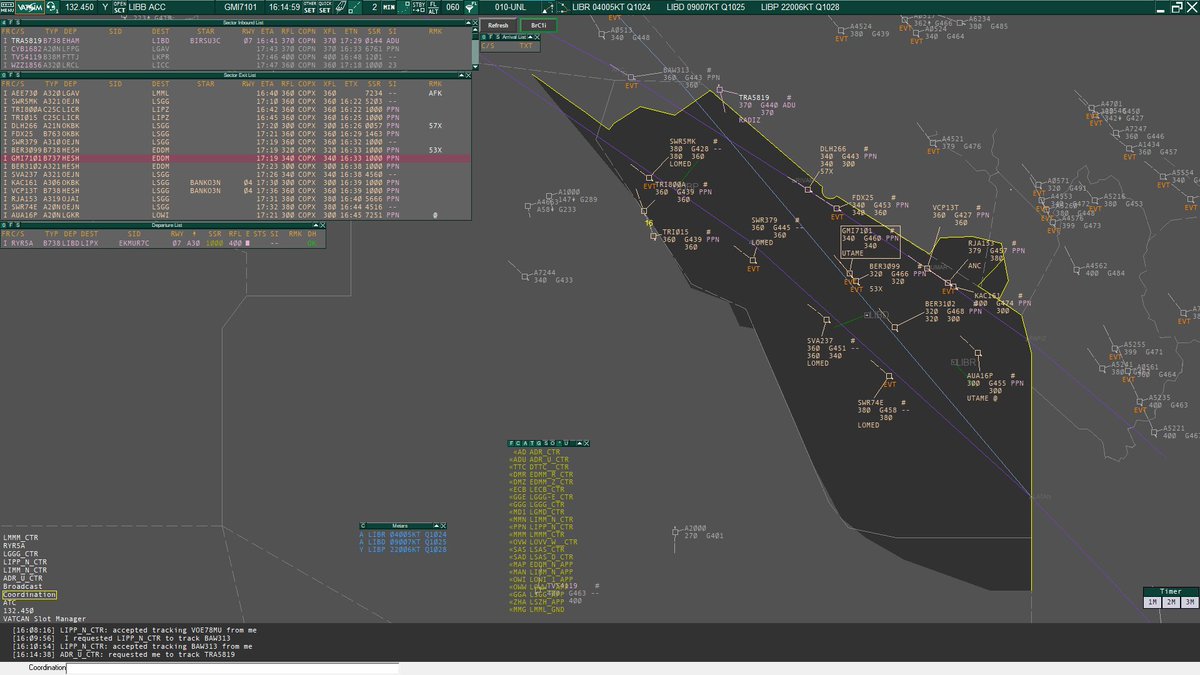Select the range and bearing measure tool
Viewport: 1200px width, 675px height.
(x=353, y=8)
